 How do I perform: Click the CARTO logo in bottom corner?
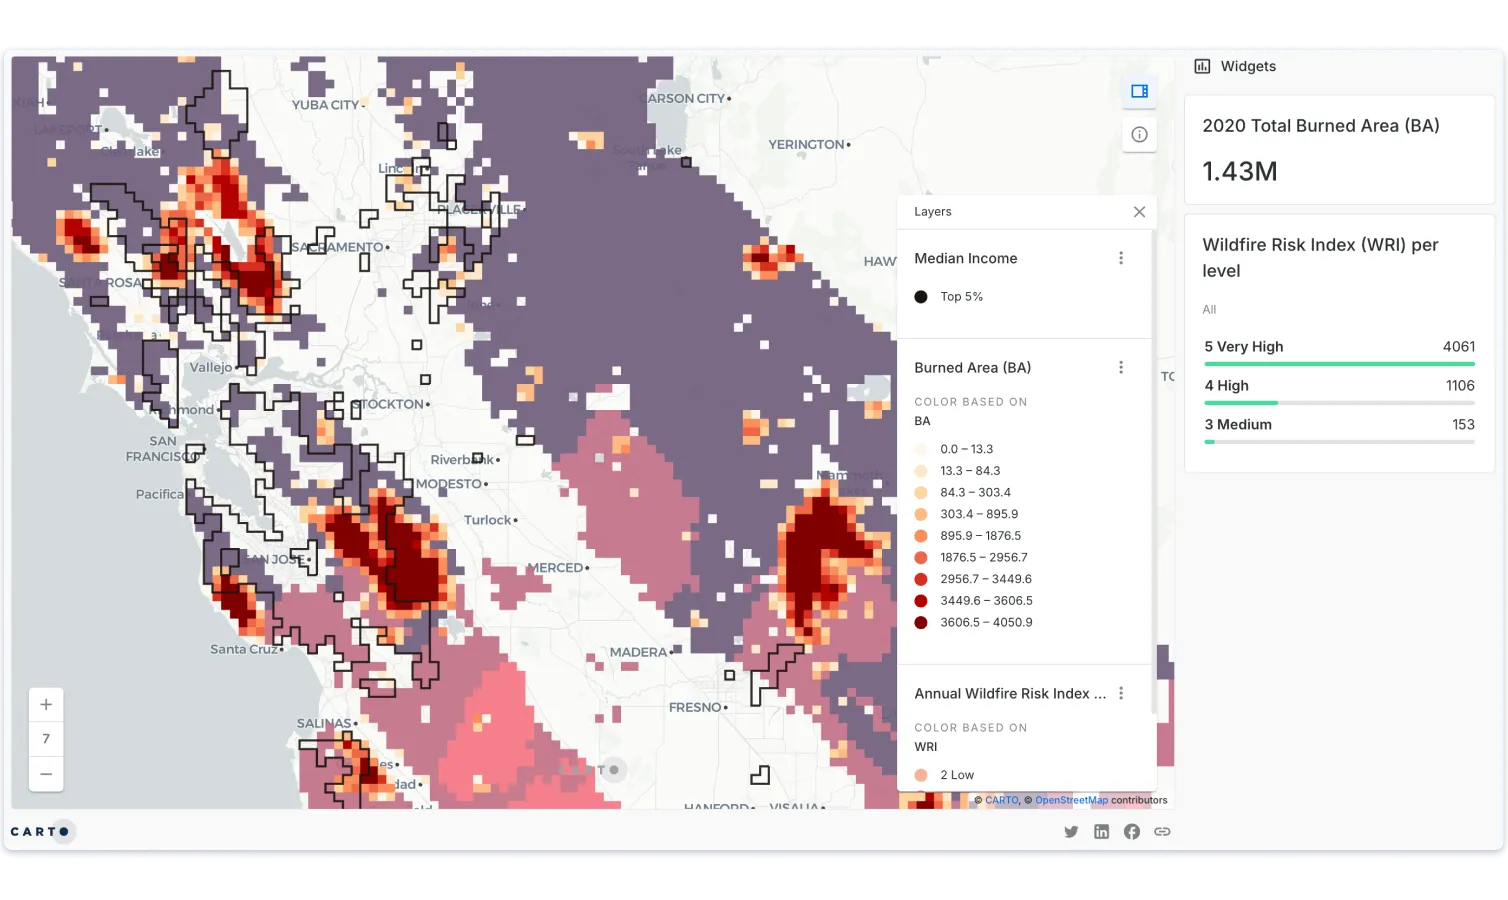[x=42, y=831]
